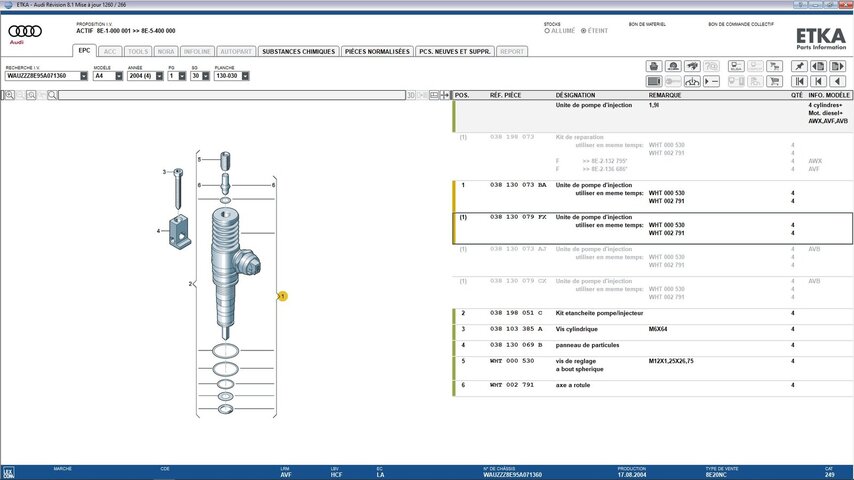This screenshot has width=854, height=480.
Task: Click the splitter arrows icon next to POS.
Action: pyautogui.click(x=445, y=95)
